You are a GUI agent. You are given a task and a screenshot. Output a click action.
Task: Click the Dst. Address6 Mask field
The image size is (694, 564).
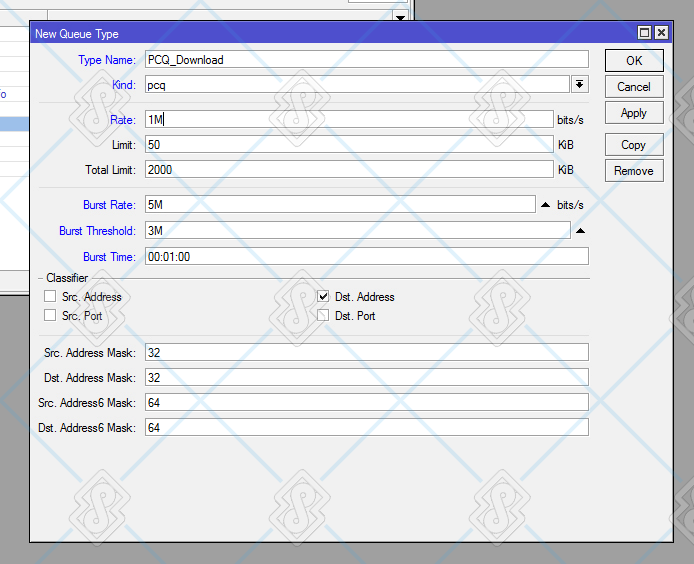pyautogui.click(x=366, y=427)
